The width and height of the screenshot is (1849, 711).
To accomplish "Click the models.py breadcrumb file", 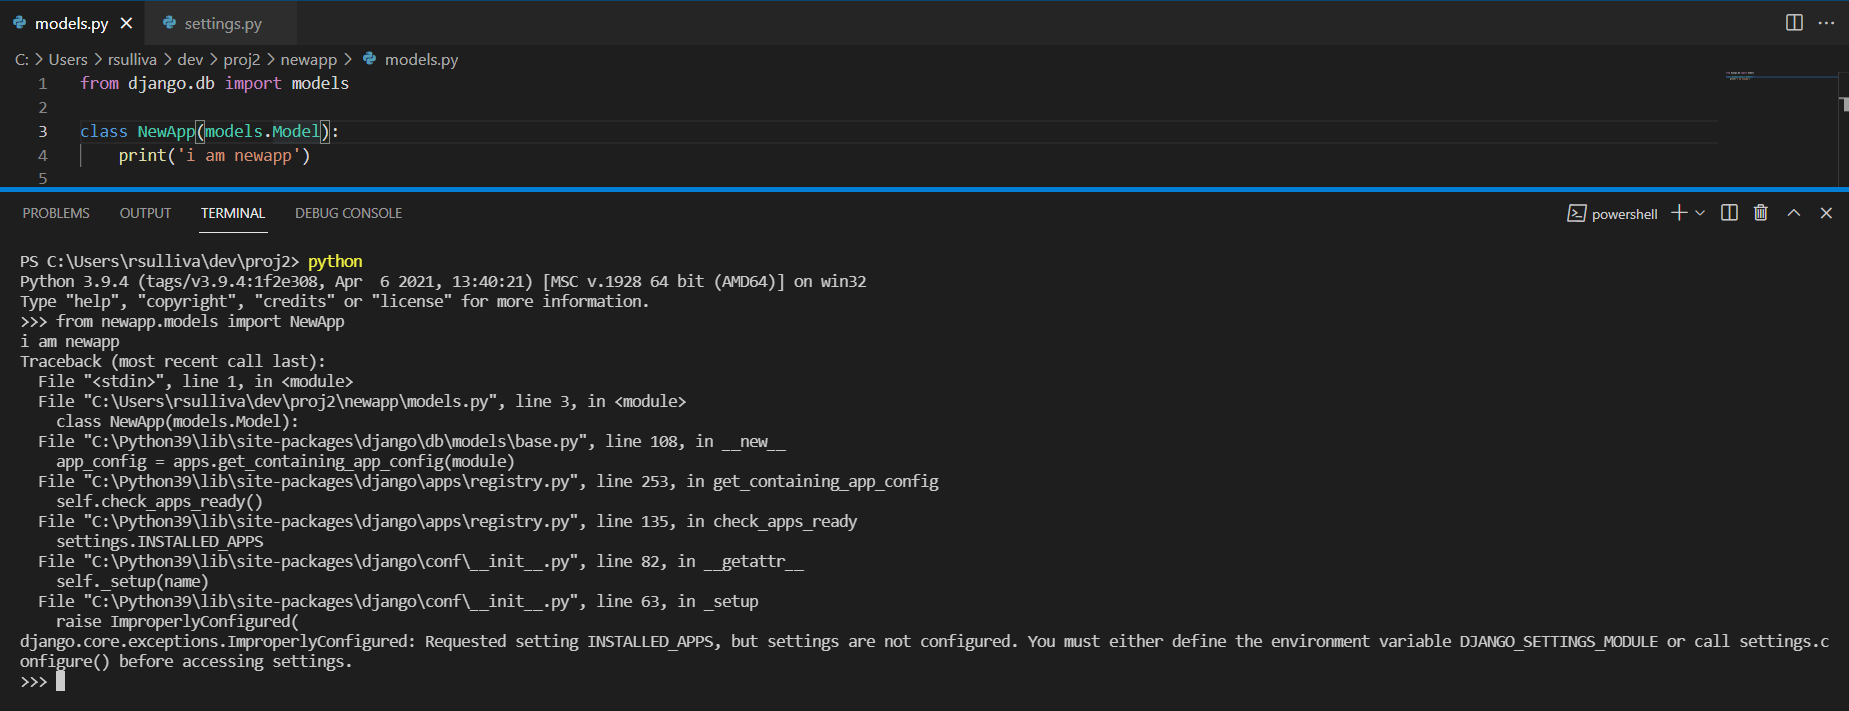I will coord(421,60).
